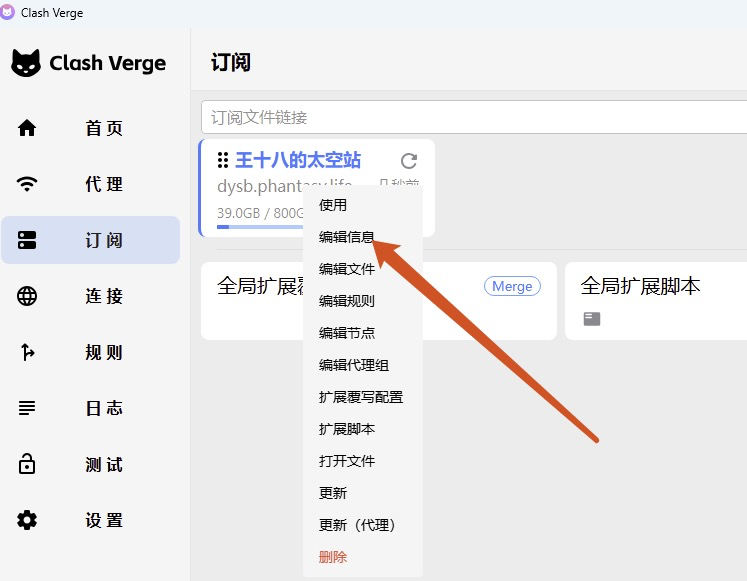
Task: Click the drag handle on subscription card
Action: click(223, 161)
